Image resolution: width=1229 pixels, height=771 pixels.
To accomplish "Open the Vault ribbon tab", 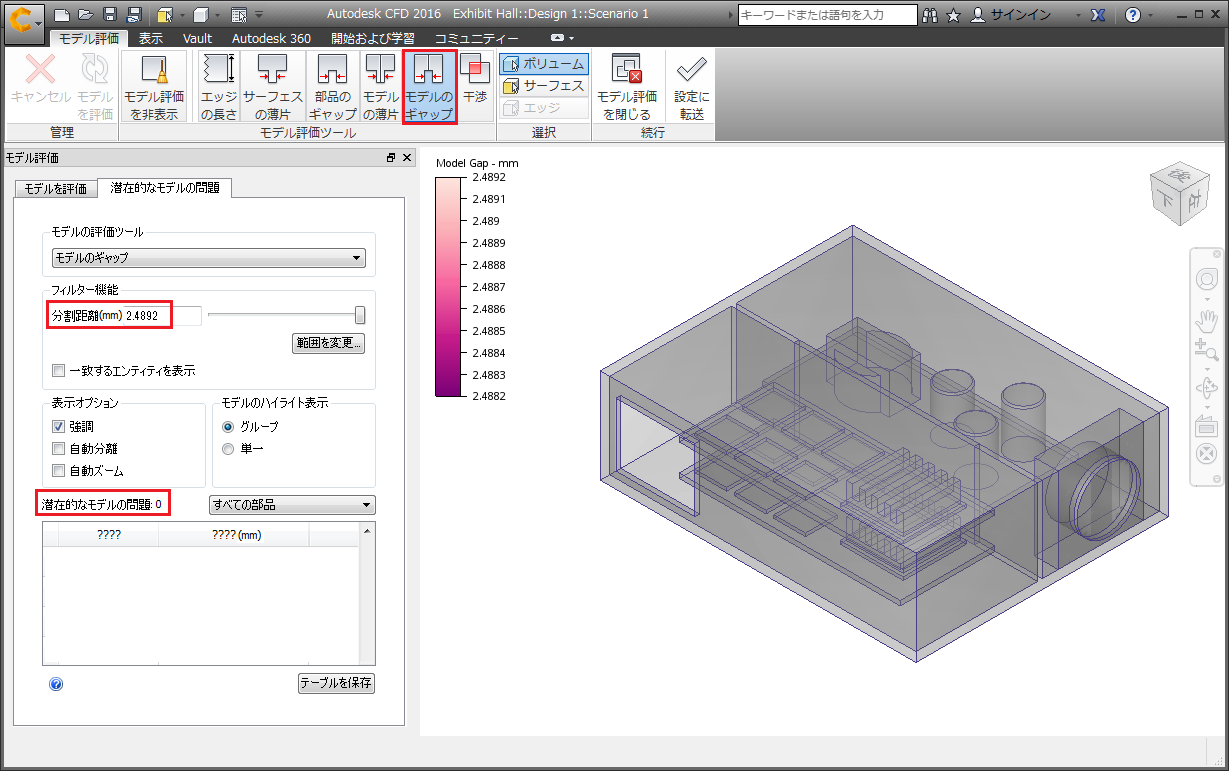I will pyautogui.click(x=197, y=38).
